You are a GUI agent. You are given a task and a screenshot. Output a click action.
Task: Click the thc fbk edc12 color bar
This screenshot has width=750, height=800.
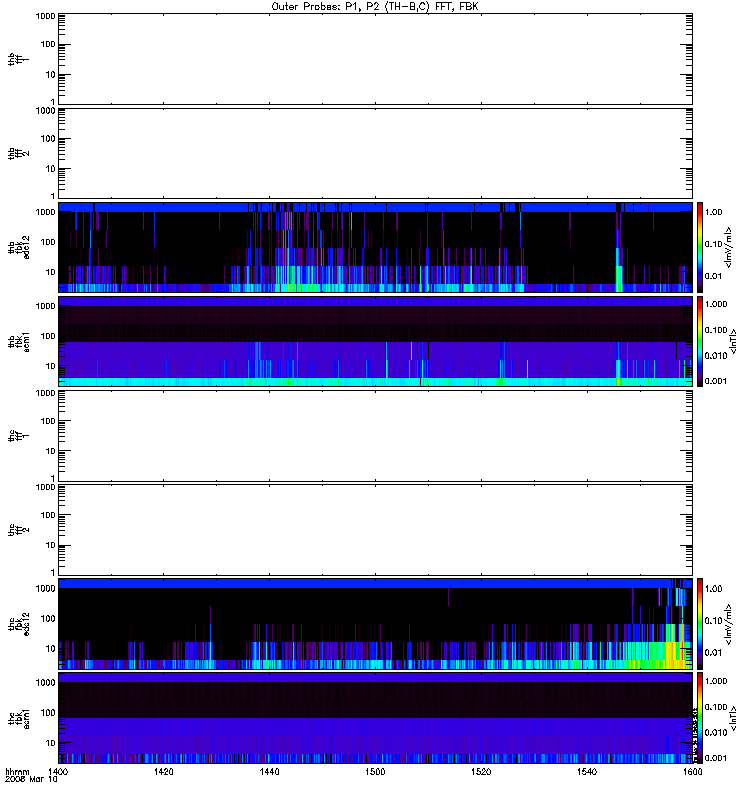point(700,623)
